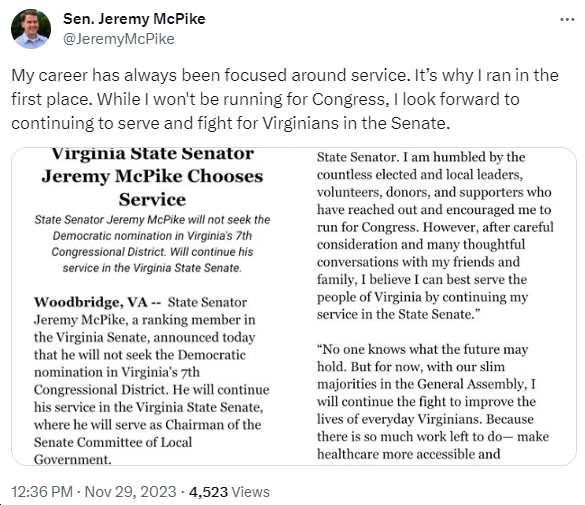The height and width of the screenshot is (505, 585).
Task: Click the word 'Views' beside the count
Action: (250, 492)
